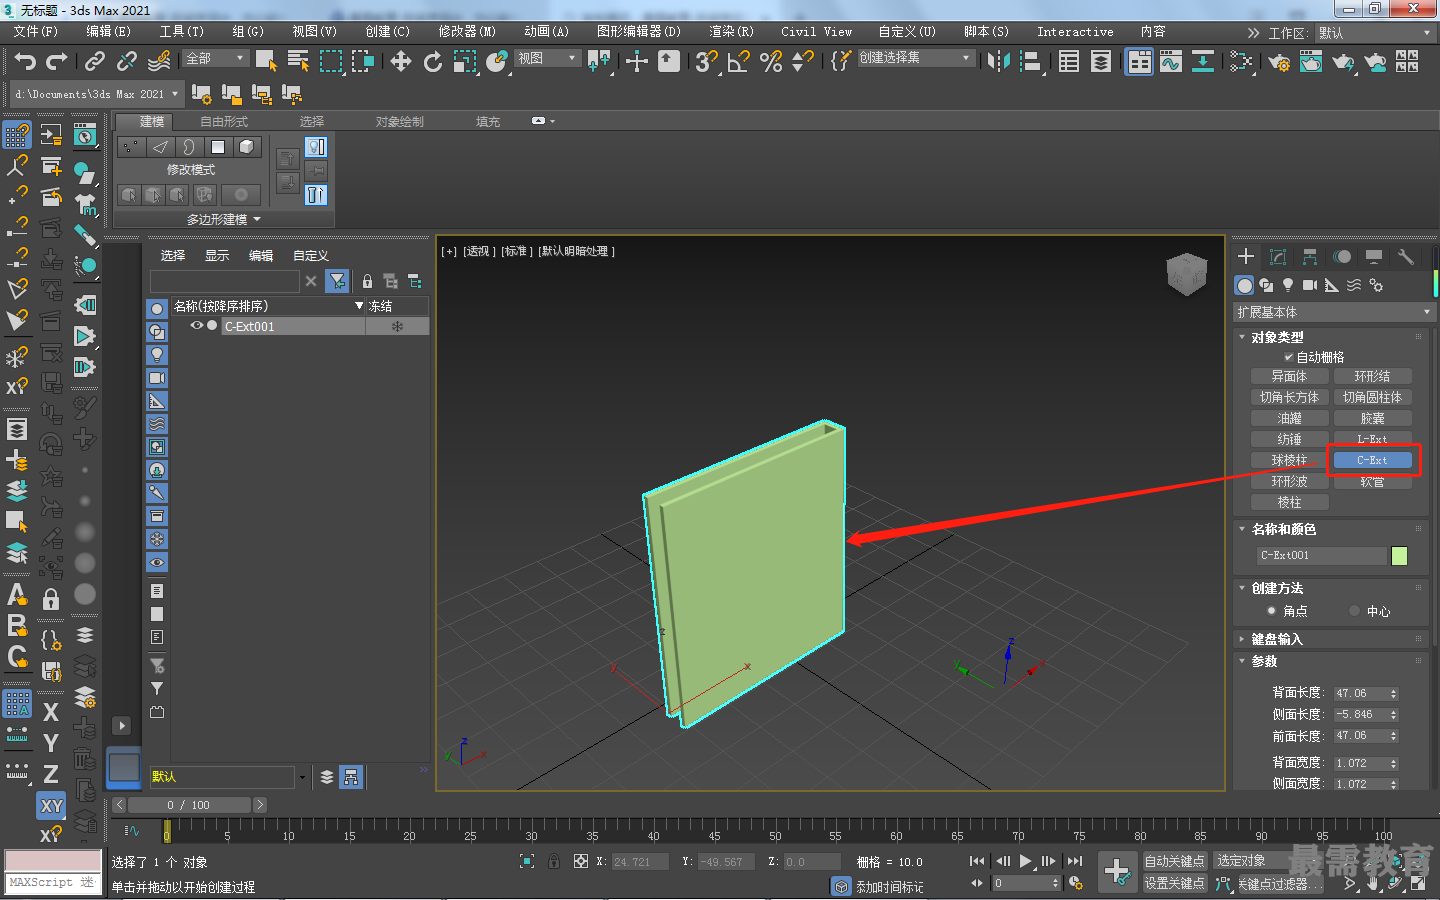This screenshot has height=900, width=1440.
Task: Click the Undo arrow icon
Action: 25,62
